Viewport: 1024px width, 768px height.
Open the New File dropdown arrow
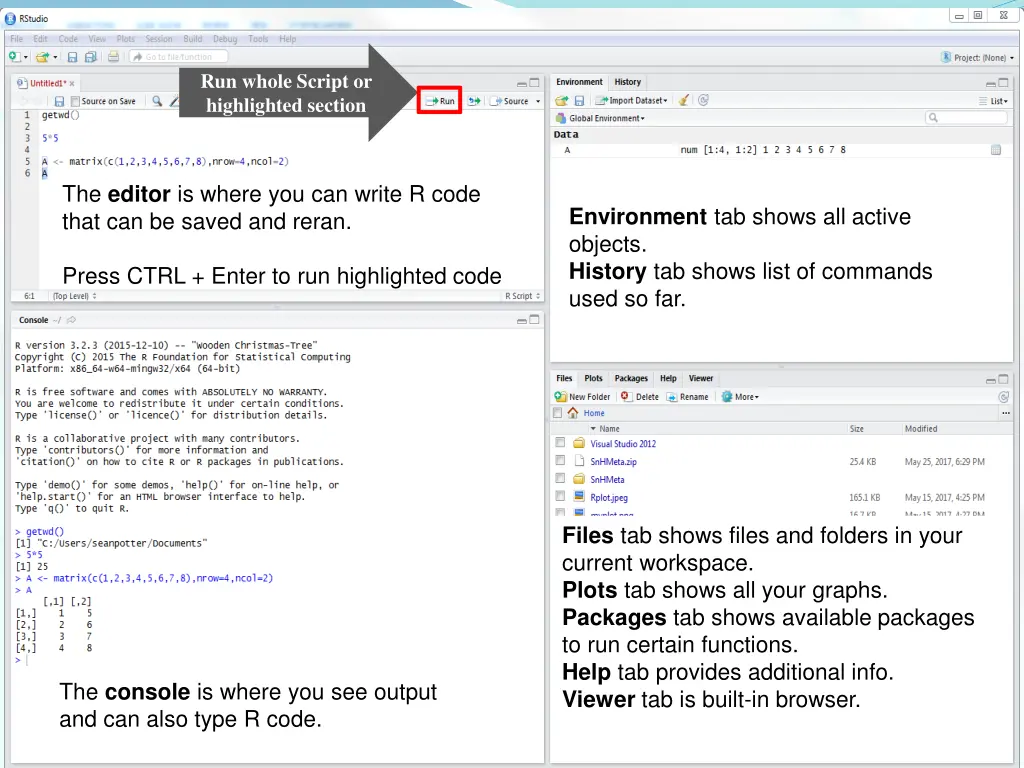pyautogui.click(x=25, y=57)
